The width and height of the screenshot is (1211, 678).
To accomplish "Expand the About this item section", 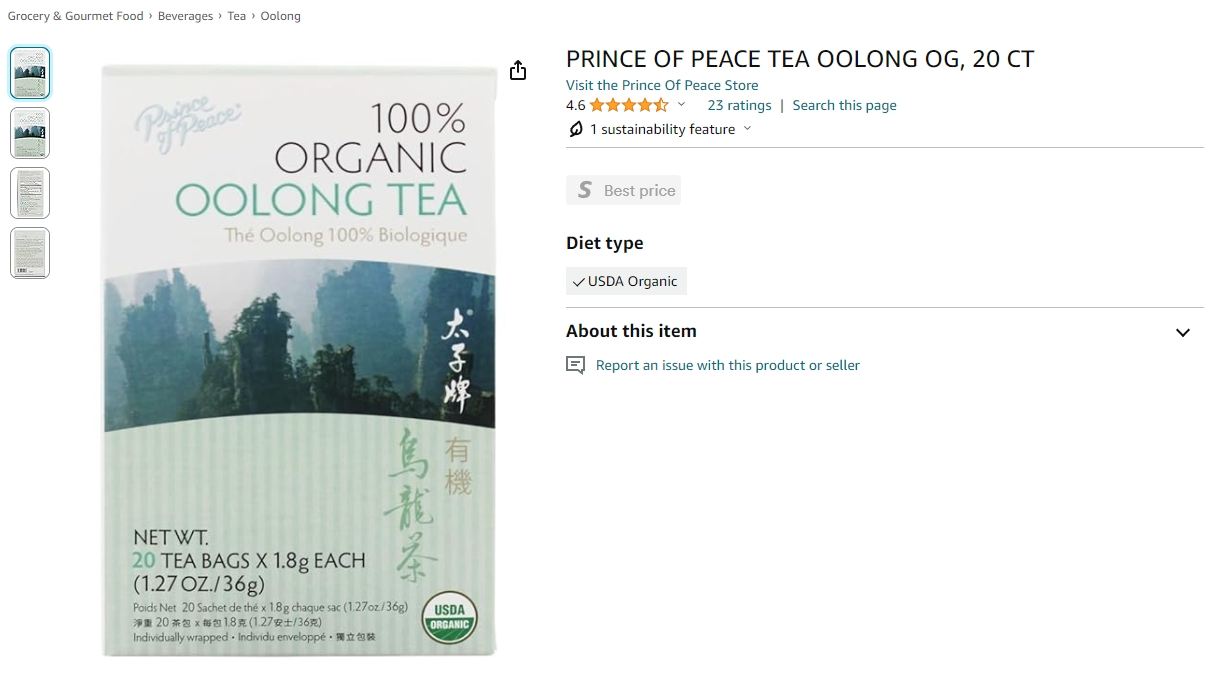I will pyautogui.click(x=1183, y=332).
